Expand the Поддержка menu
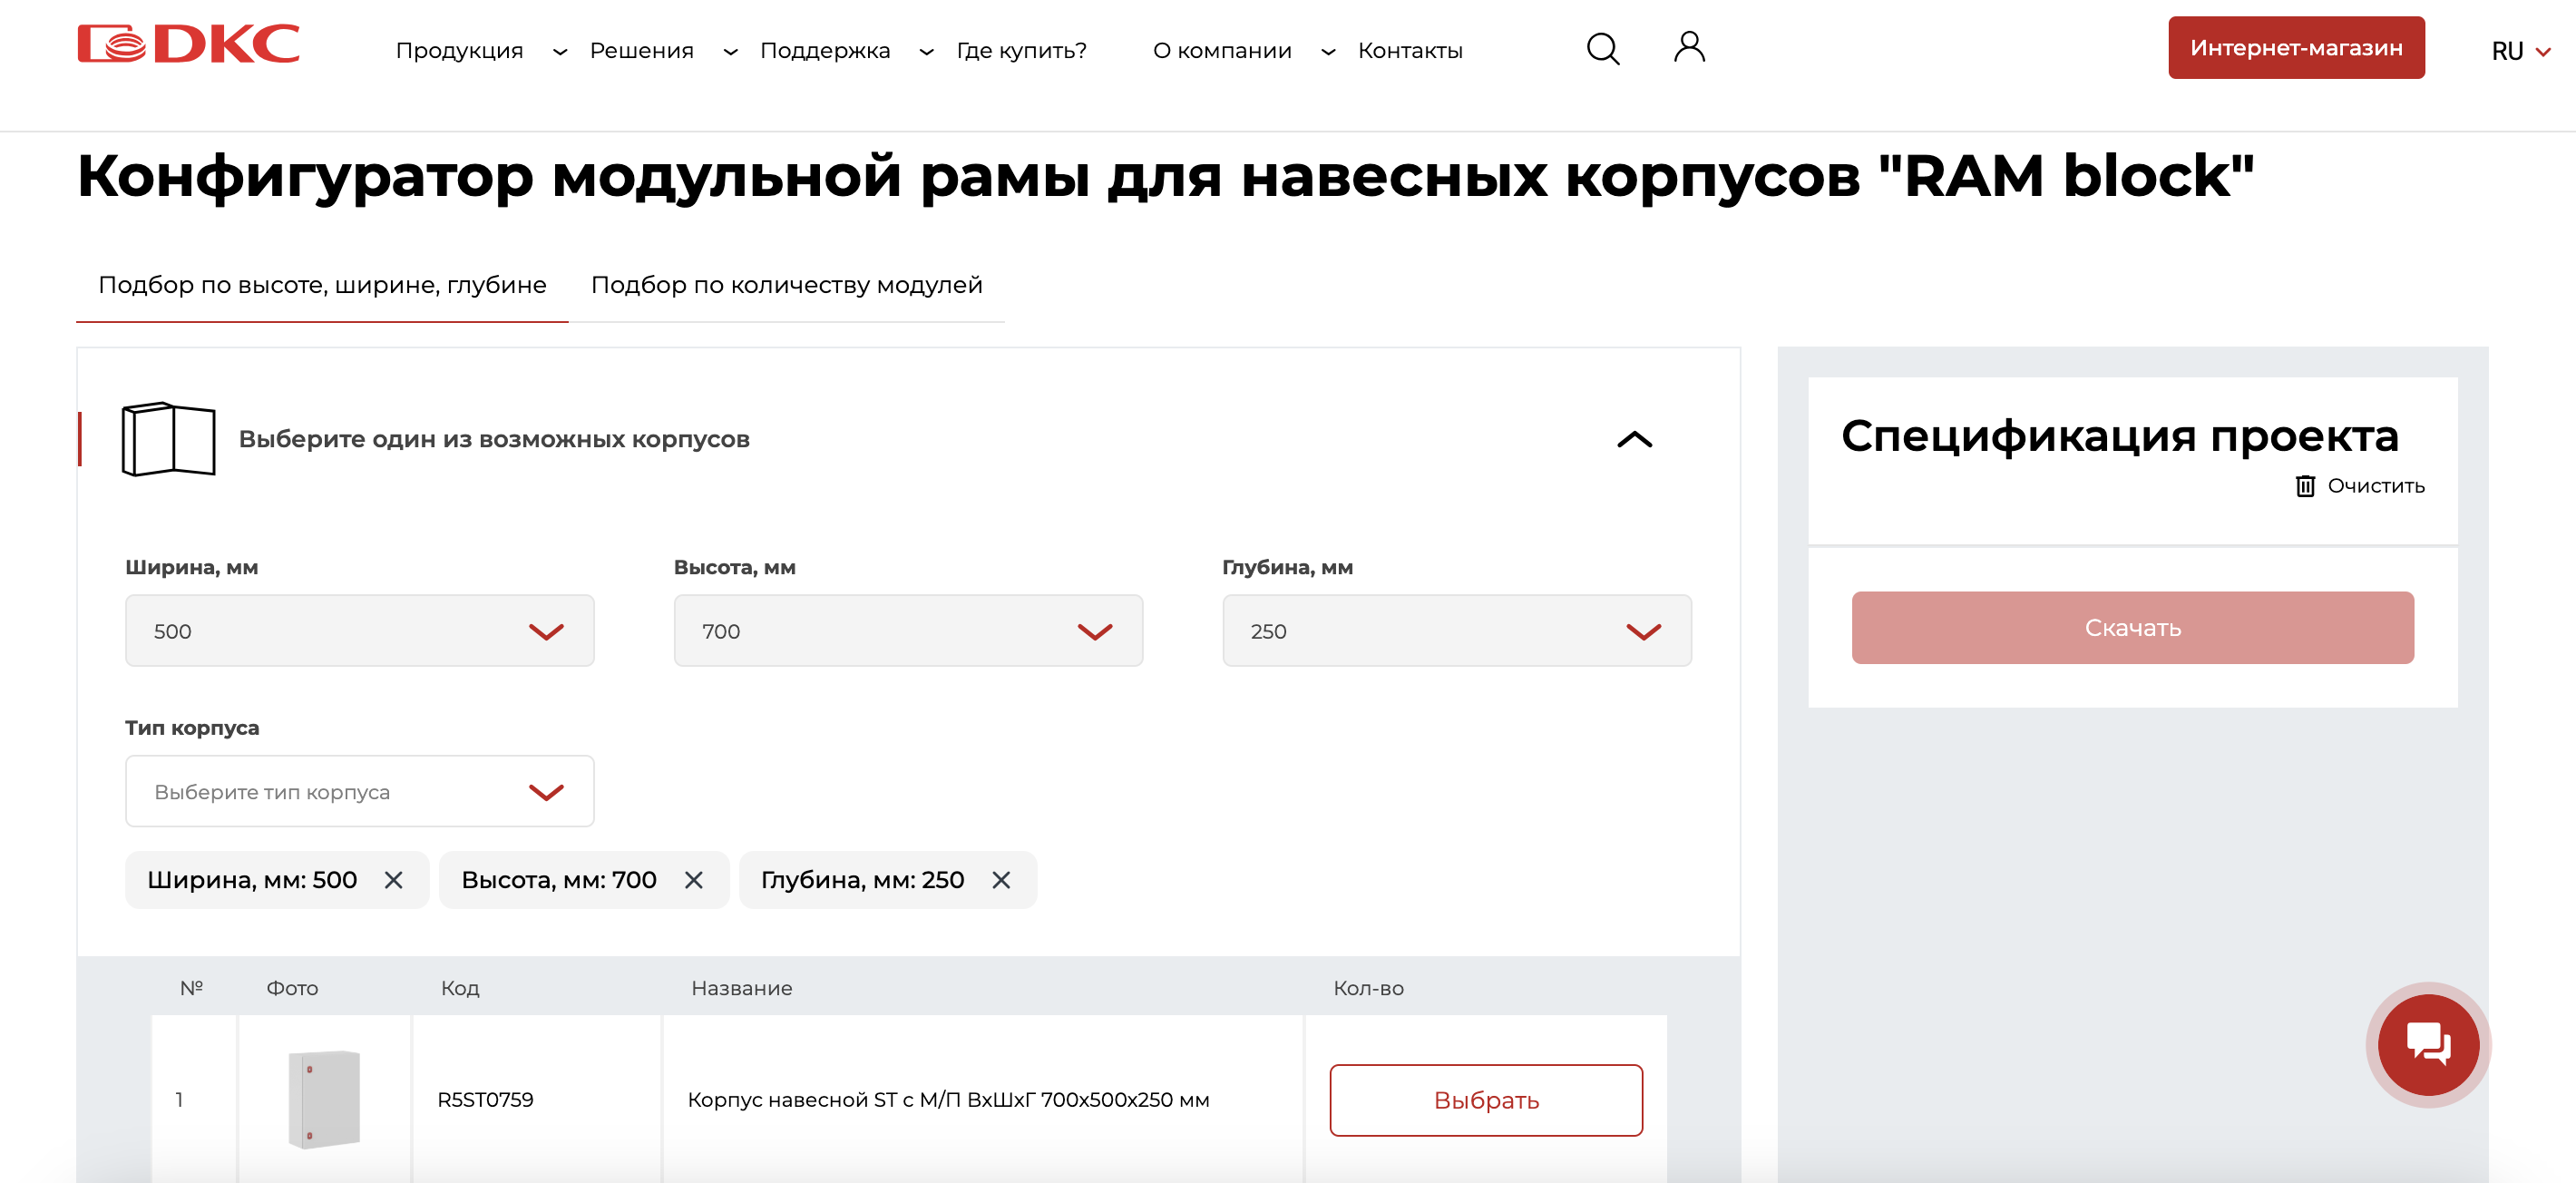Image resolution: width=2576 pixels, height=1183 pixels. click(846, 50)
